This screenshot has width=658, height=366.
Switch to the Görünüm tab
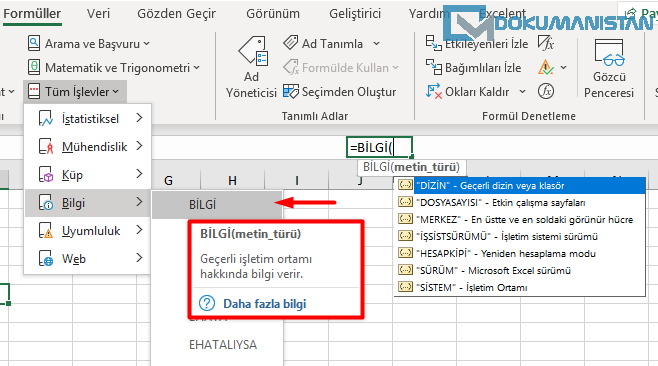pos(273,14)
